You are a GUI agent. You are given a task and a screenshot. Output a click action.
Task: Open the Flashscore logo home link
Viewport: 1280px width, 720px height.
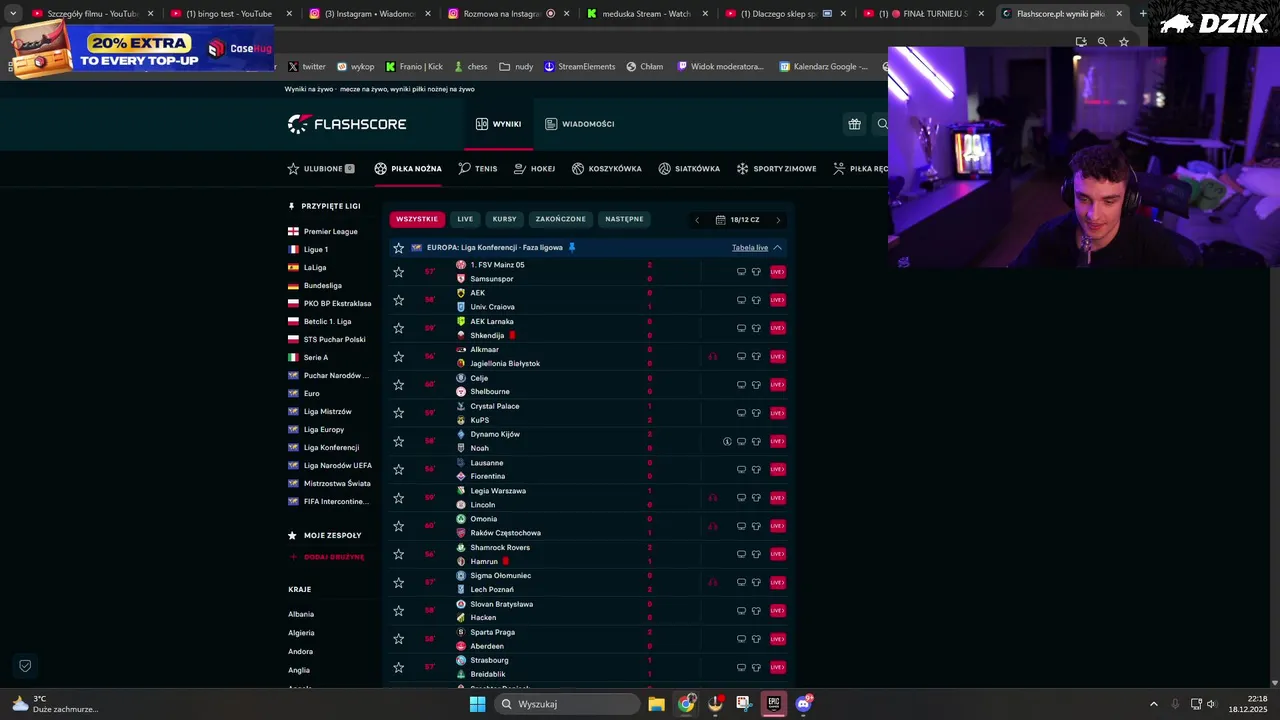(x=347, y=124)
